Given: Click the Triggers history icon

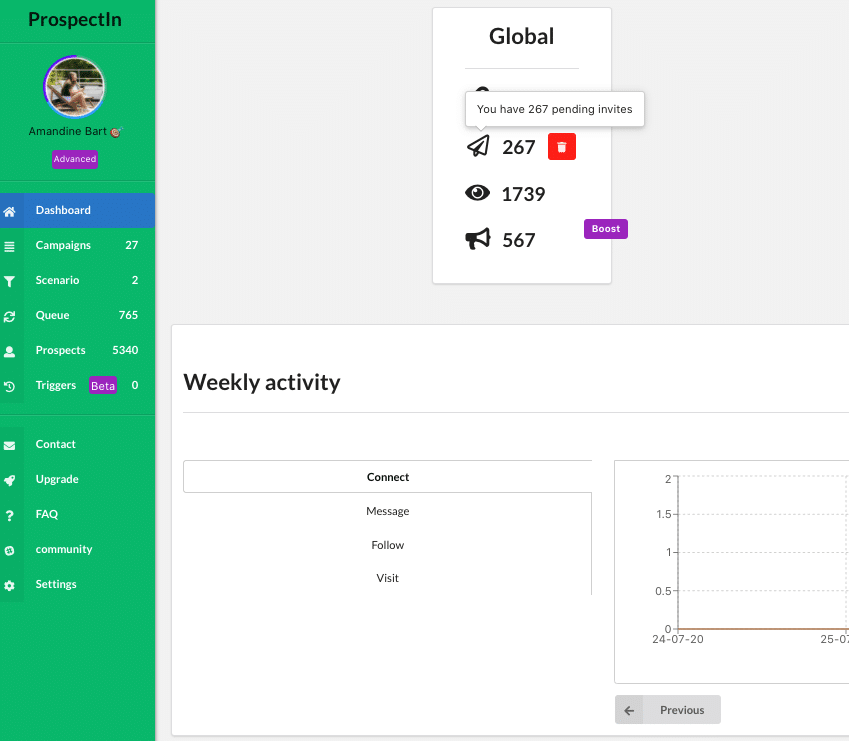Looking at the screenshot, I should [9, 386].
